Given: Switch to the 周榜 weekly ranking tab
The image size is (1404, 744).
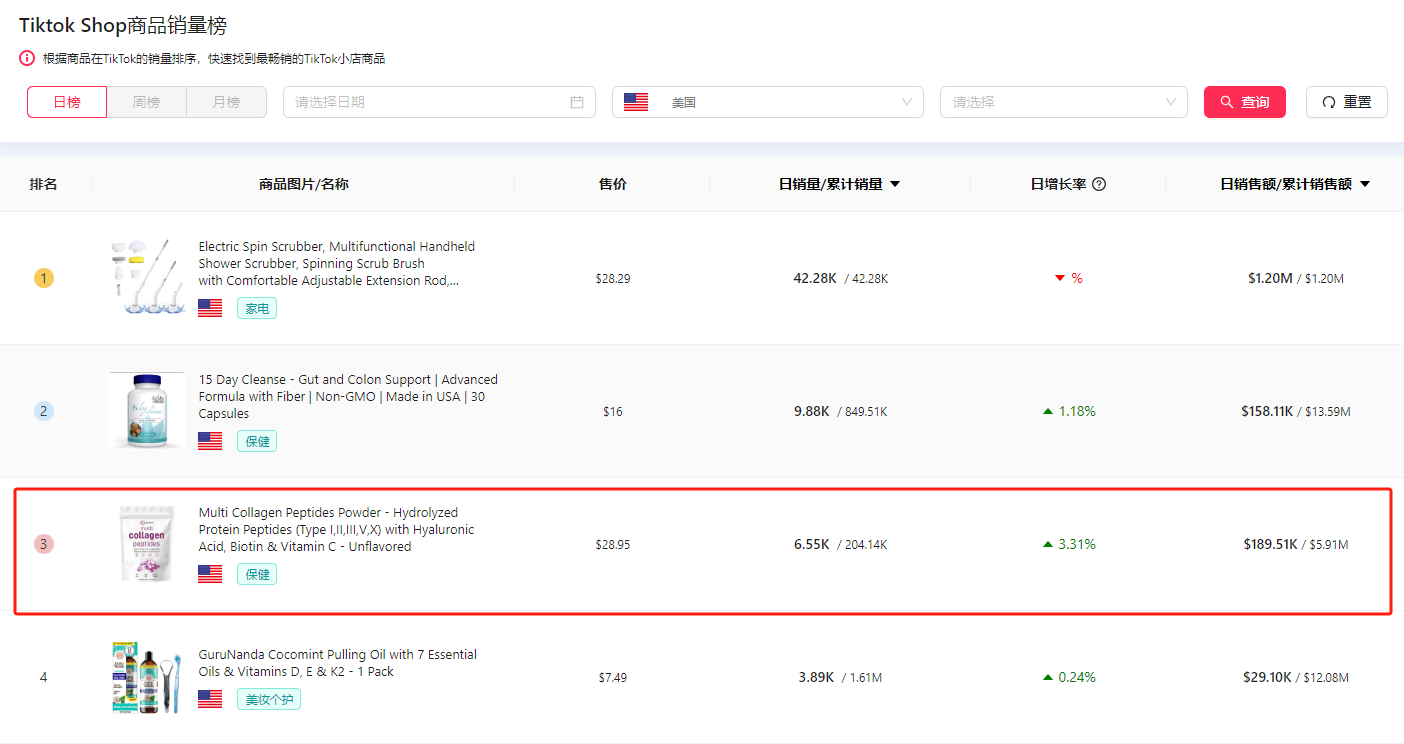Looking at the screenshot, I should [x=146, y=102].
